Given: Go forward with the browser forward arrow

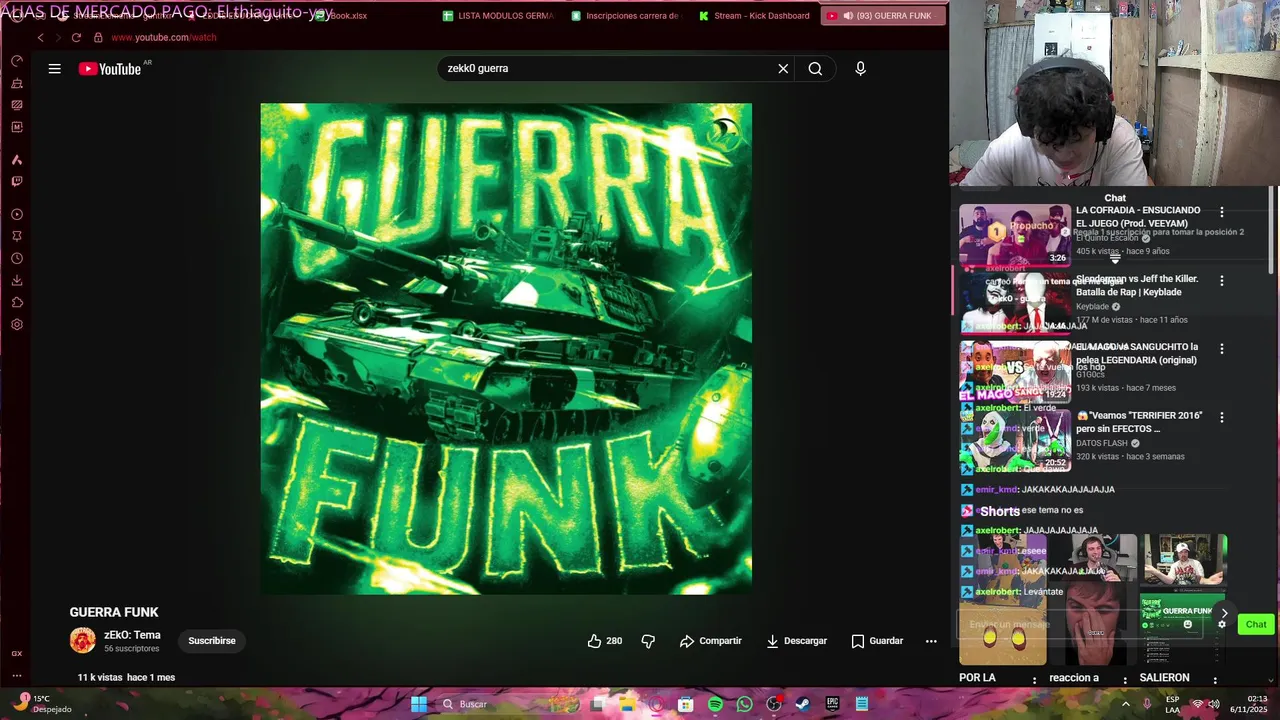Looking at the screenshot, I should pos(58,37).
